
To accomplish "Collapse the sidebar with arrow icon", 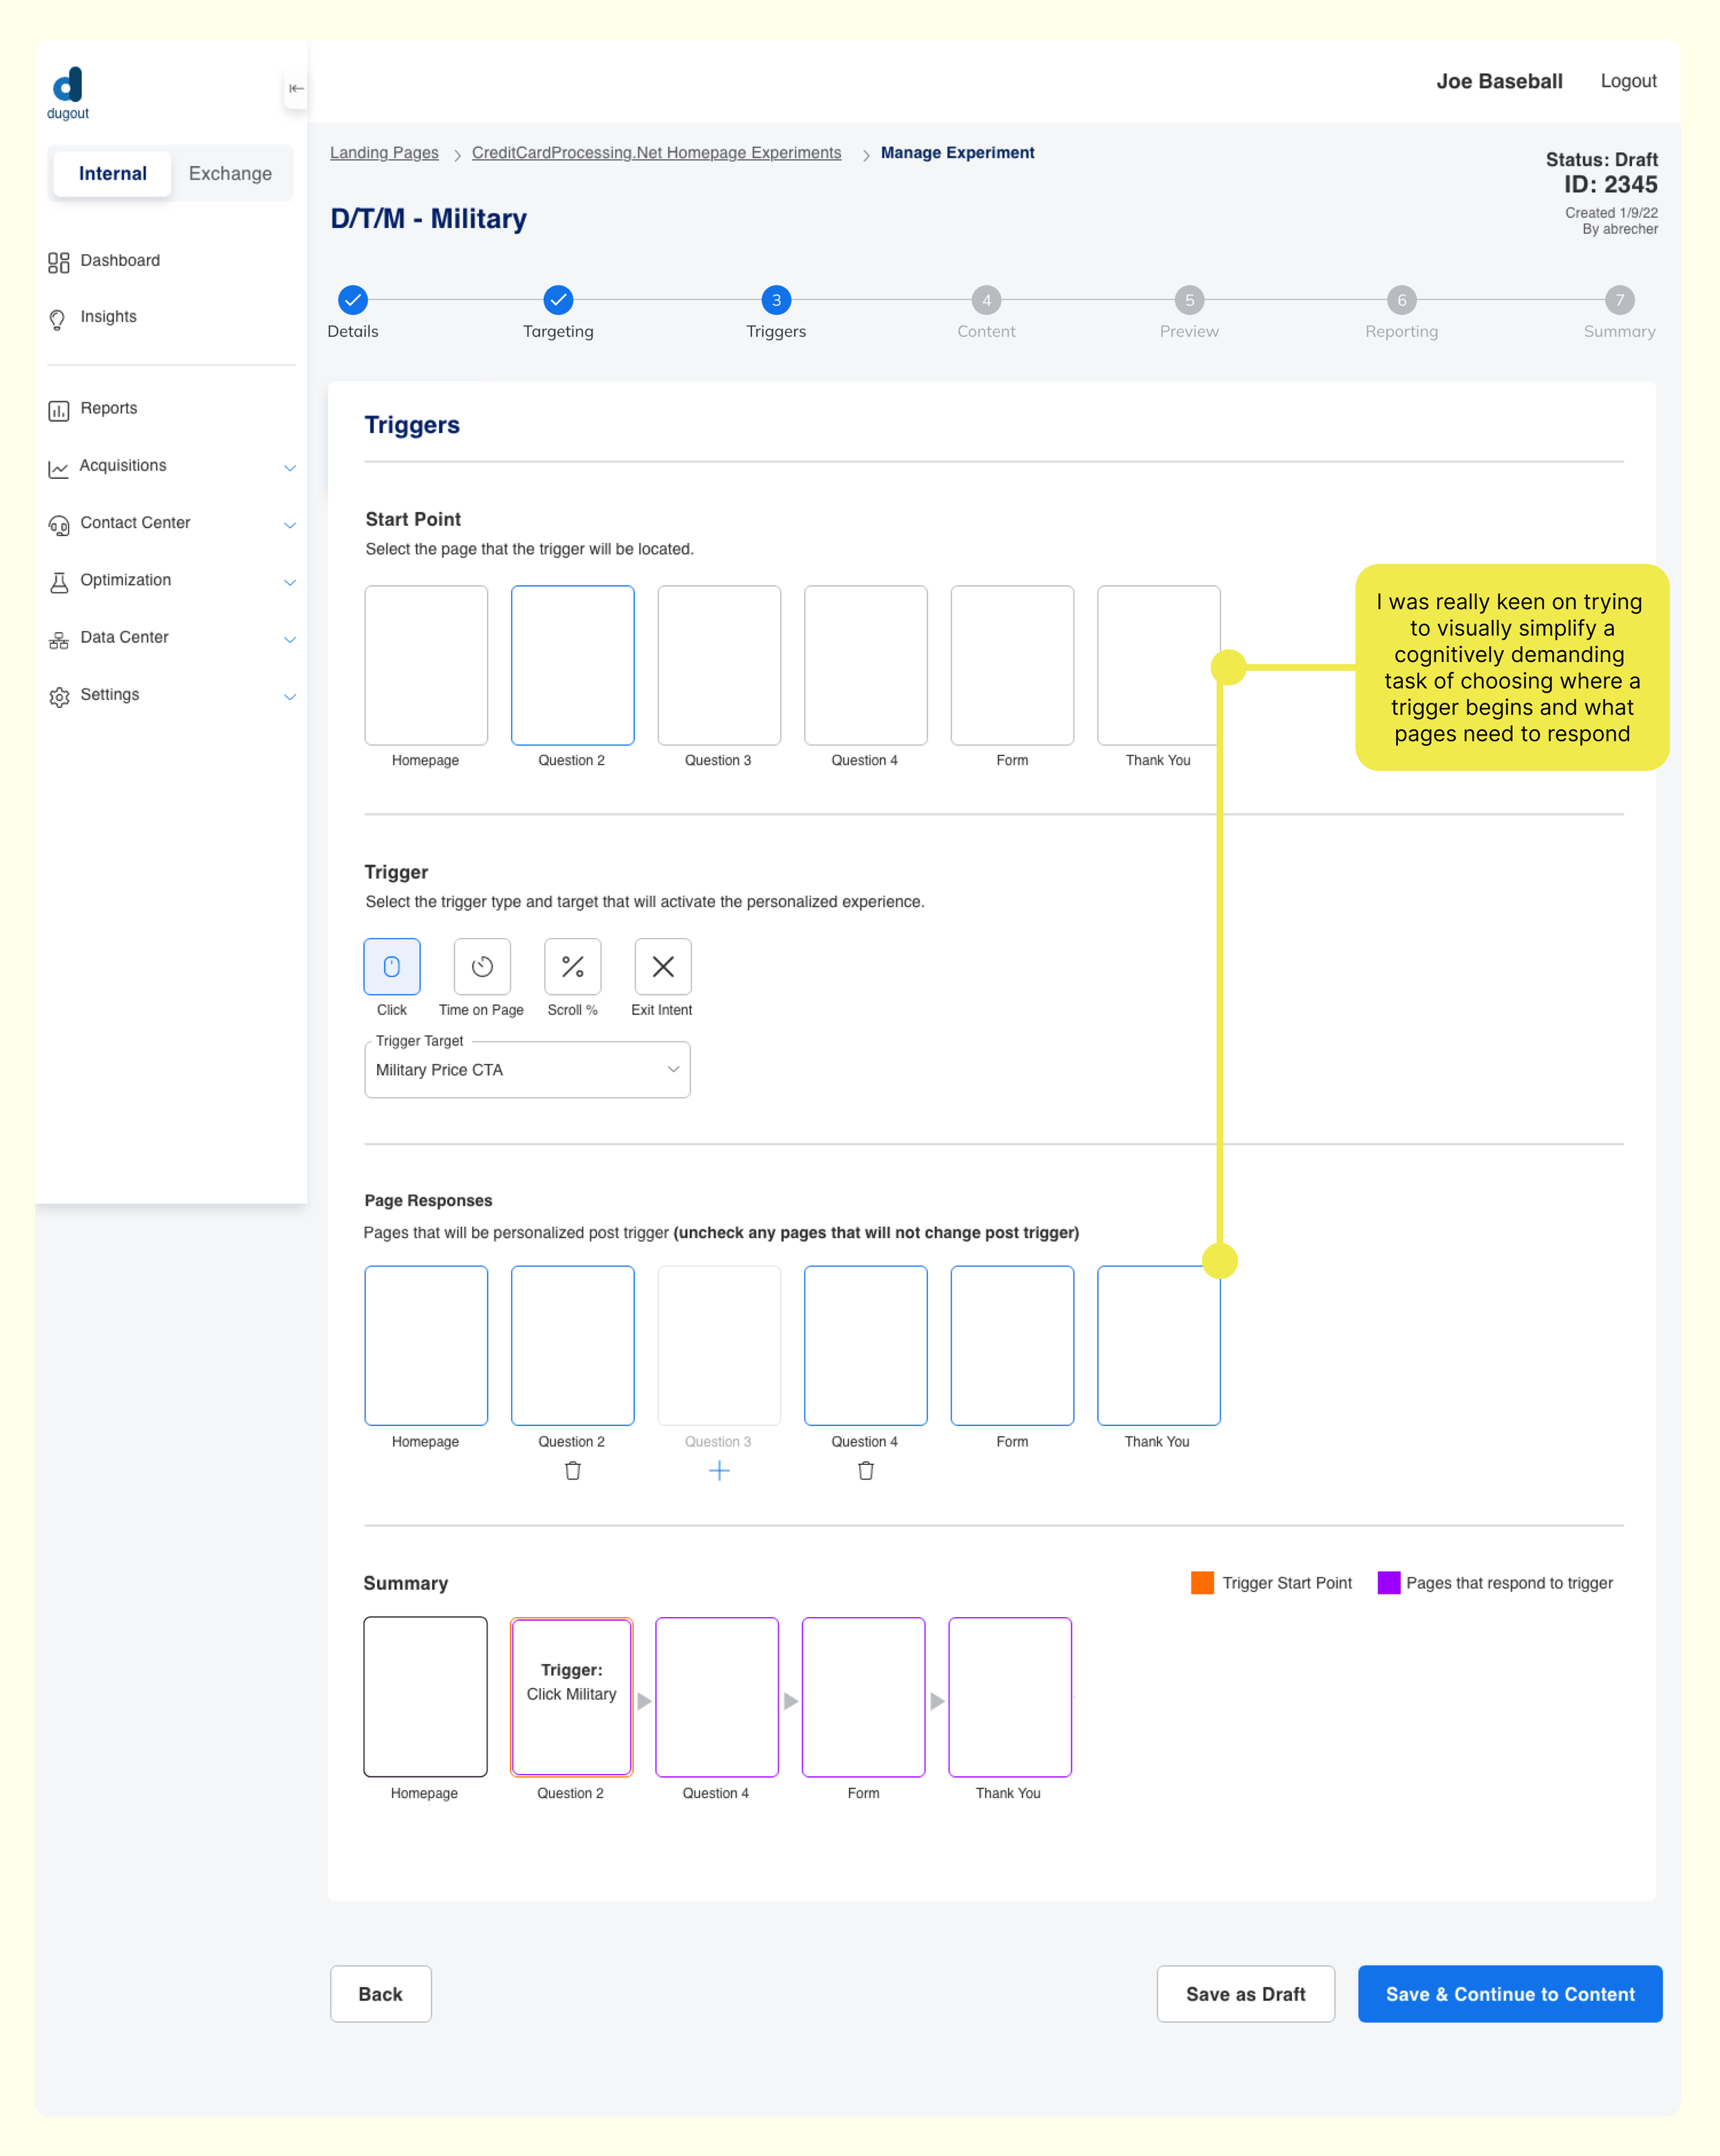I will click(x=296, y=88).
